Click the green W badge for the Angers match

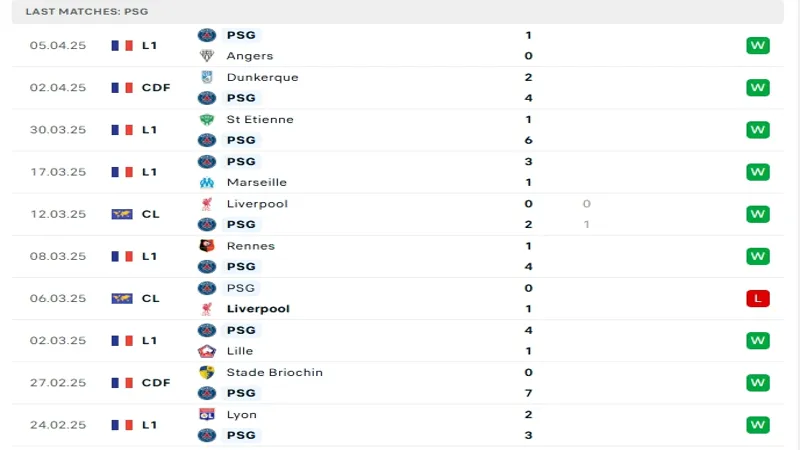pos(758,45)
